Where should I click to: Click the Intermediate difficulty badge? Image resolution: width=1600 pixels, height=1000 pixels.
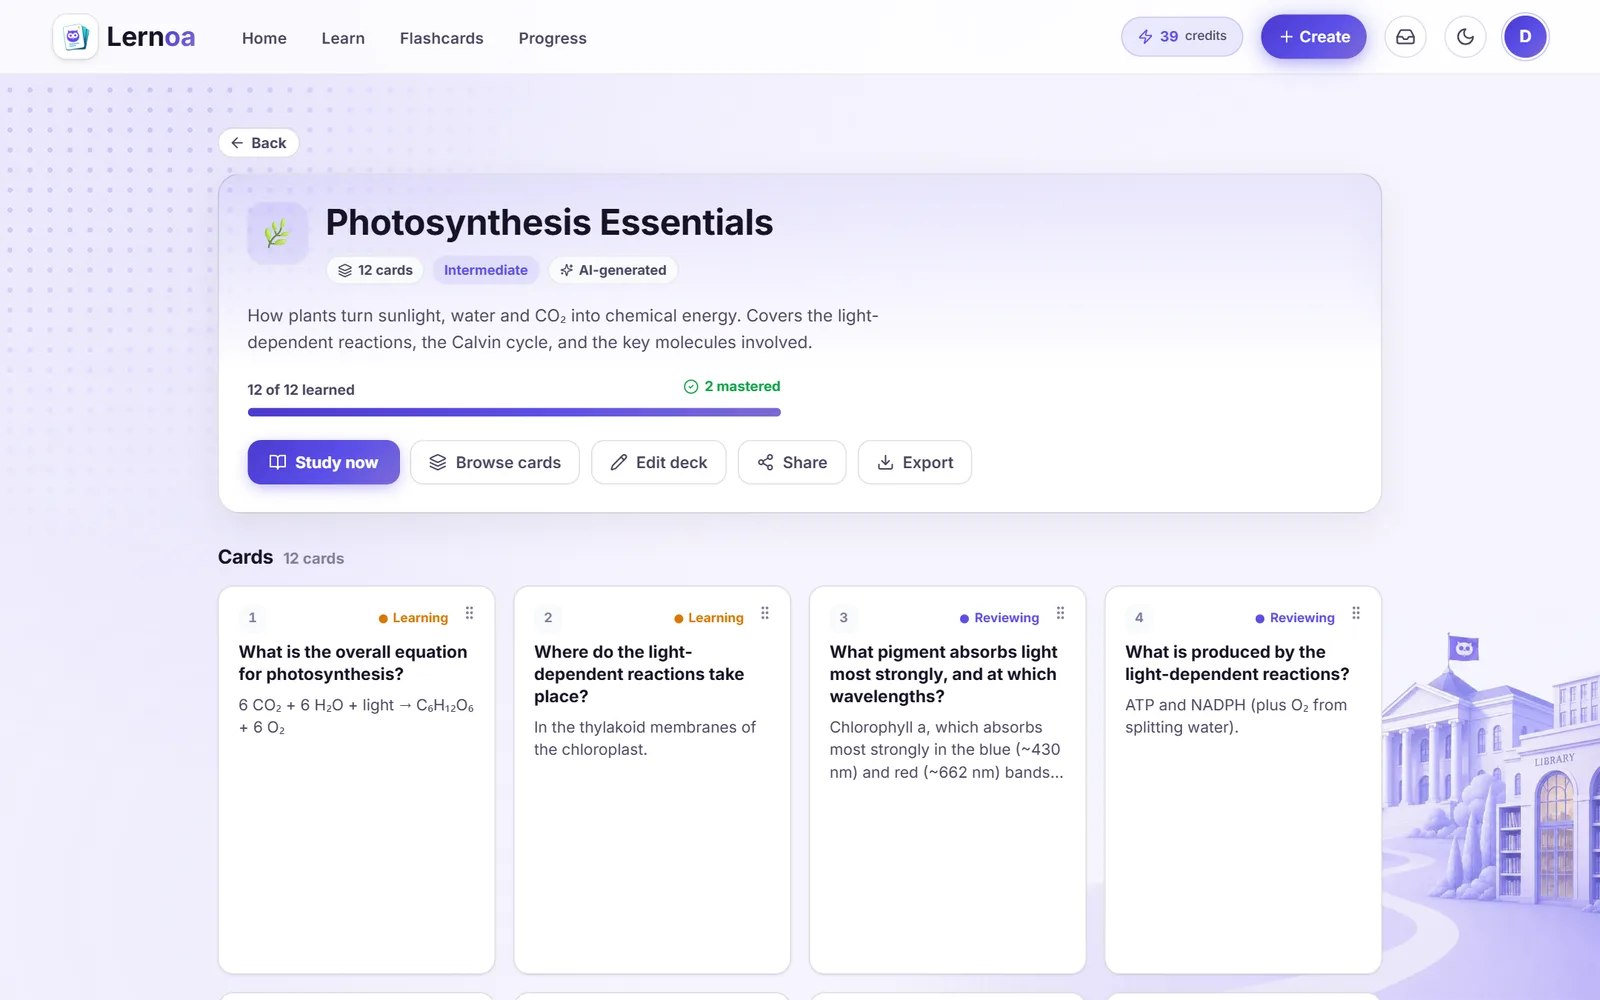point(486,270)
